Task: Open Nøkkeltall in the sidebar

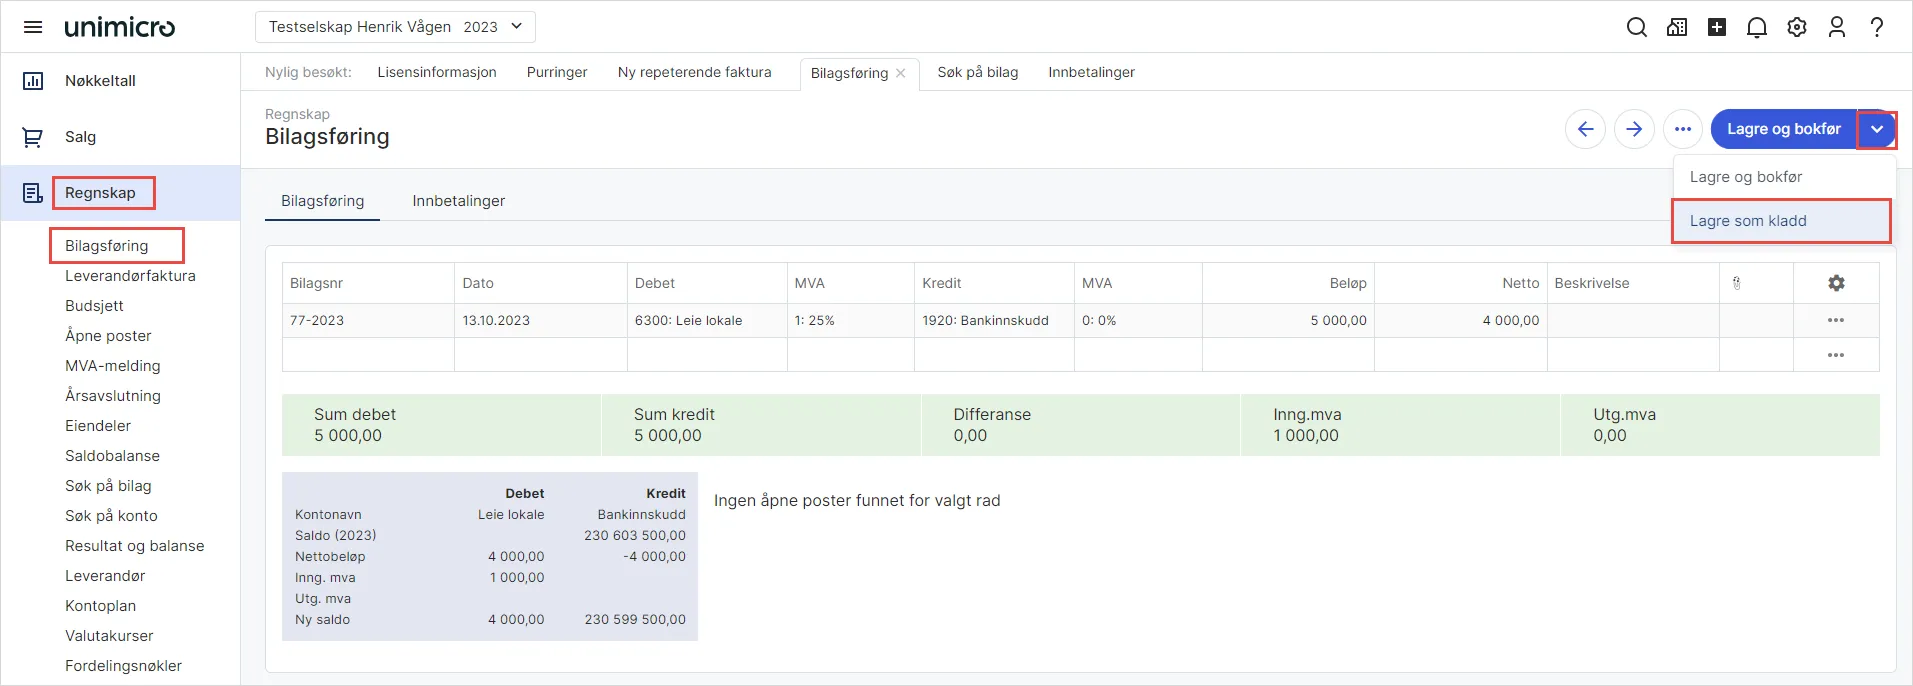Action: point(100,81)
